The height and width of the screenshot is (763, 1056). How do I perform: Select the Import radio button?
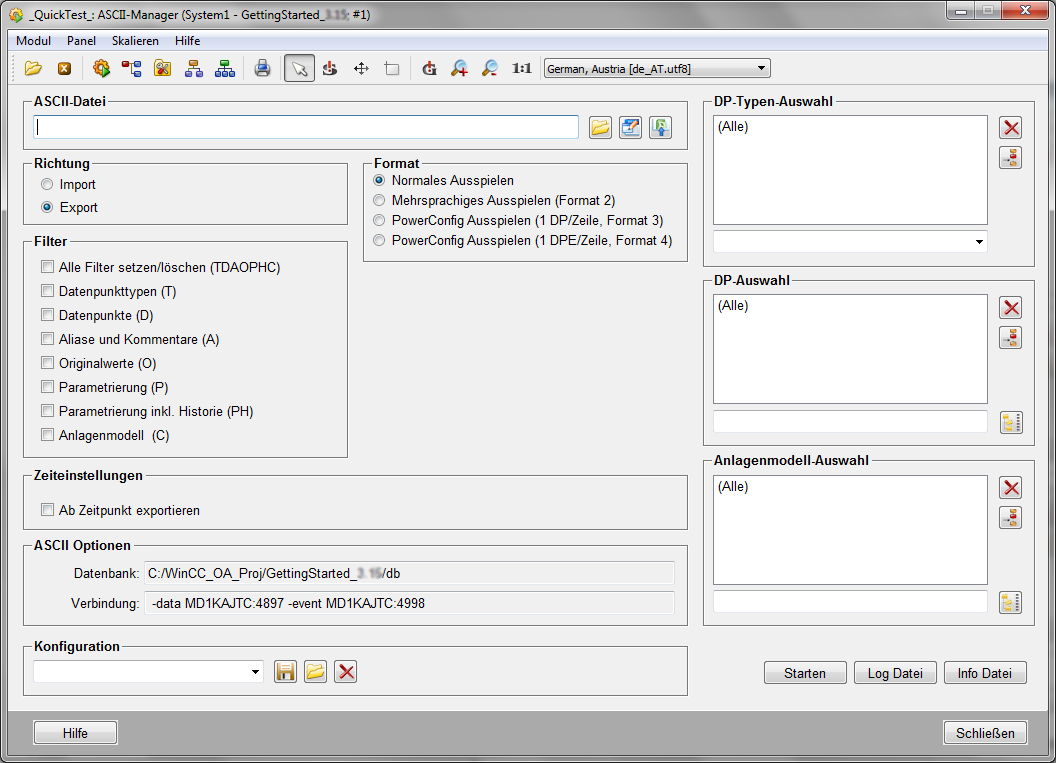[x=47, y=185]
